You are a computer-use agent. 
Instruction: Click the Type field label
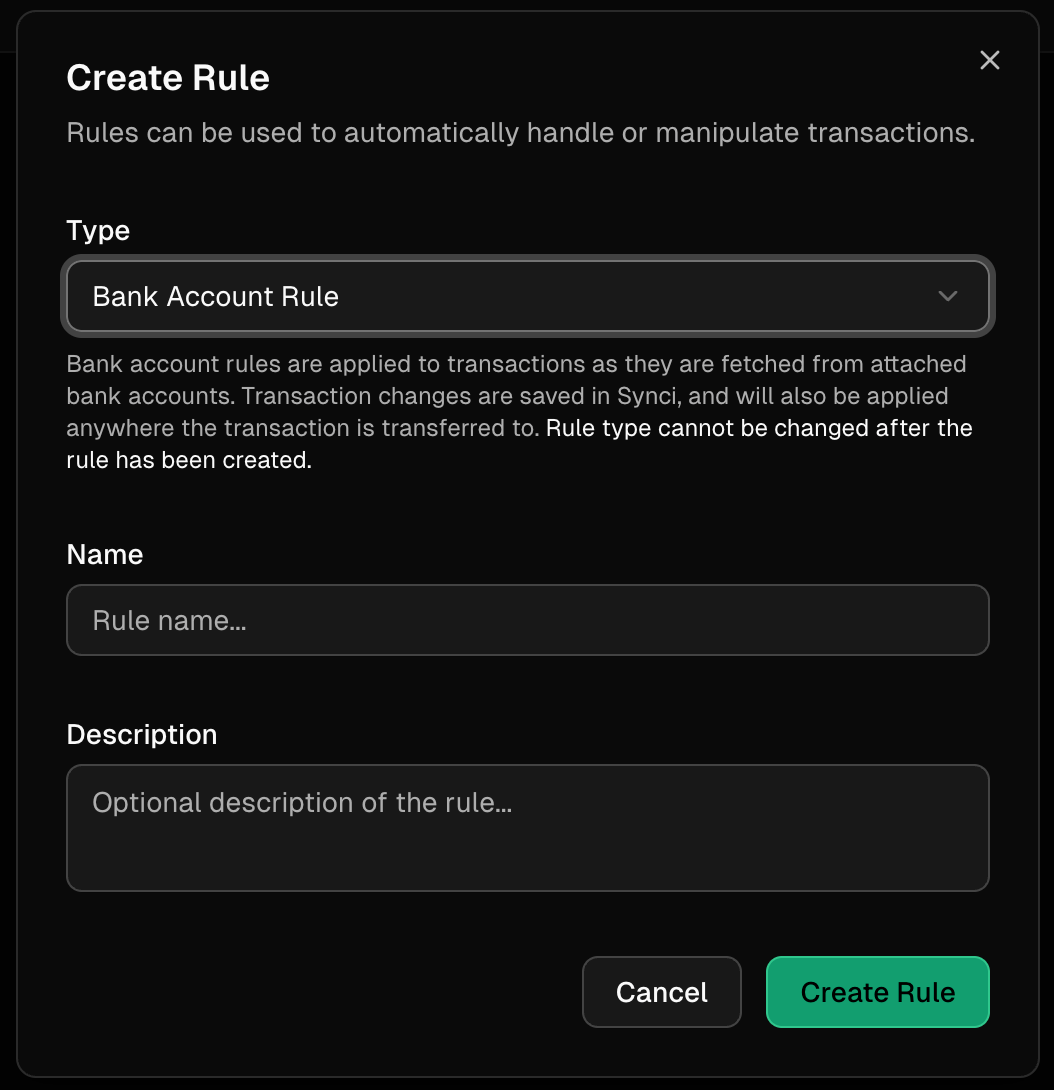pyautogui.click(x=98, y=231)
